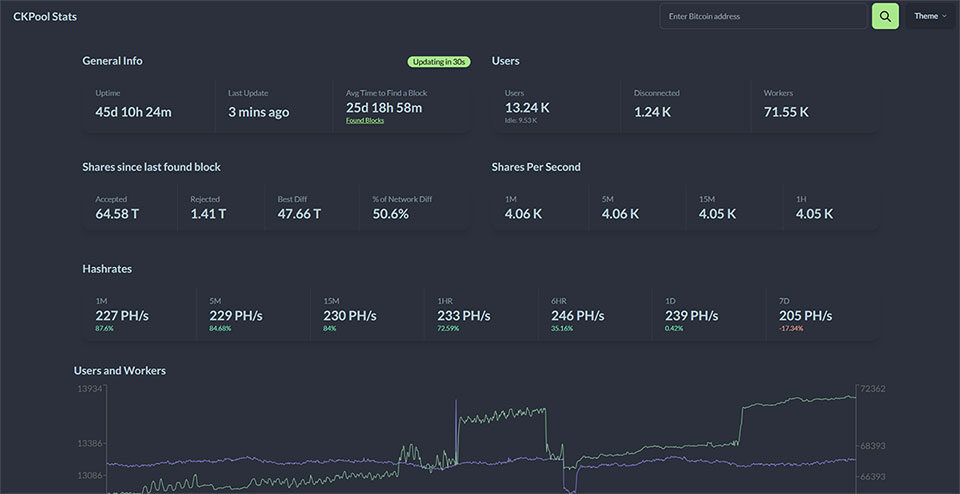The image size is (960, 494).
Task: Select the Last Update stat card
Action: (273, 104)
